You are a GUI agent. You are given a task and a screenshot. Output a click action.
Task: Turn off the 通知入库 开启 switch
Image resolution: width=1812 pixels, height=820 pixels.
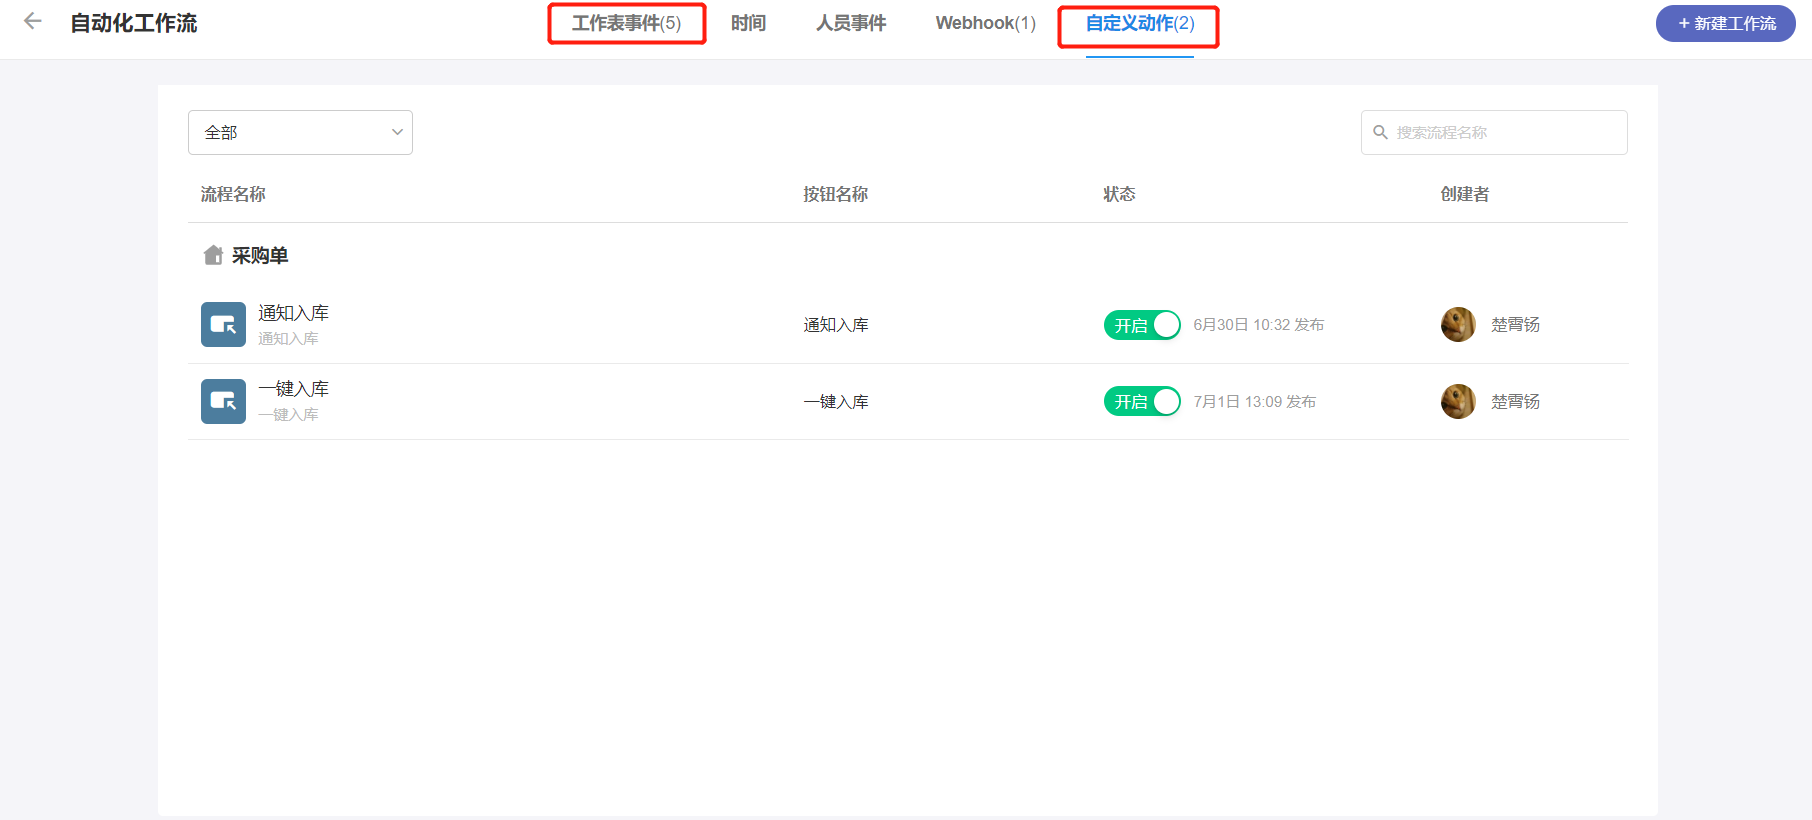[x=1142, y=325]
